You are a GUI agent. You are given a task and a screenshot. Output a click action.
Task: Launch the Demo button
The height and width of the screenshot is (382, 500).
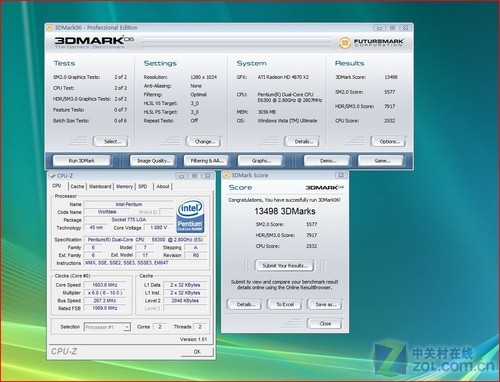327,161
